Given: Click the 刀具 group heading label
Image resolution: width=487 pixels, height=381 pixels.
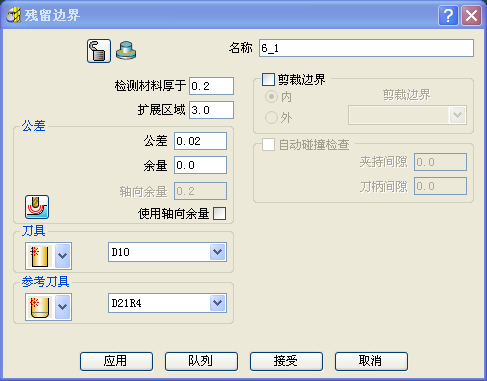Looking at the screenshot, I should 33,231.
